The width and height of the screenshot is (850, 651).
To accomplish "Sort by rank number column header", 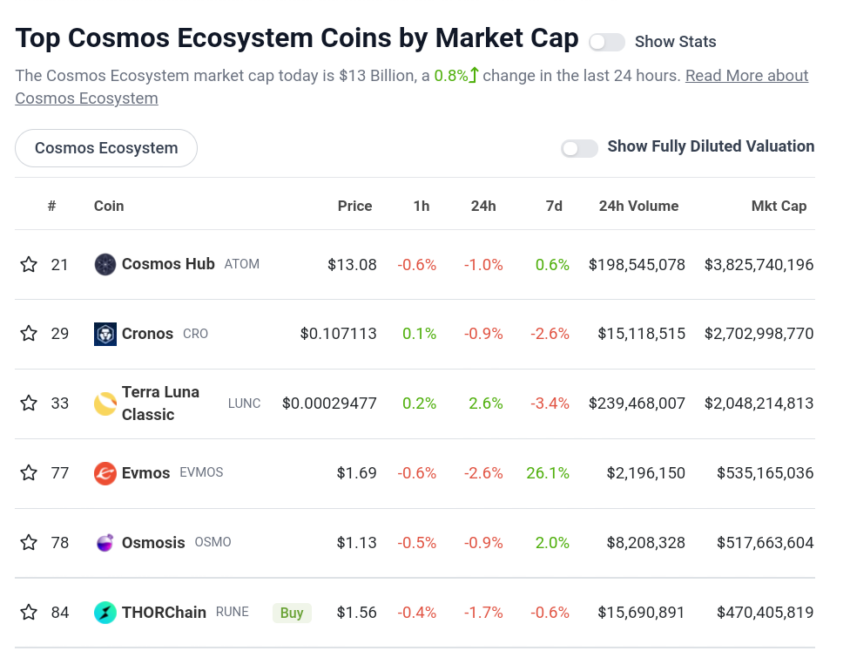I will [51, 206].
